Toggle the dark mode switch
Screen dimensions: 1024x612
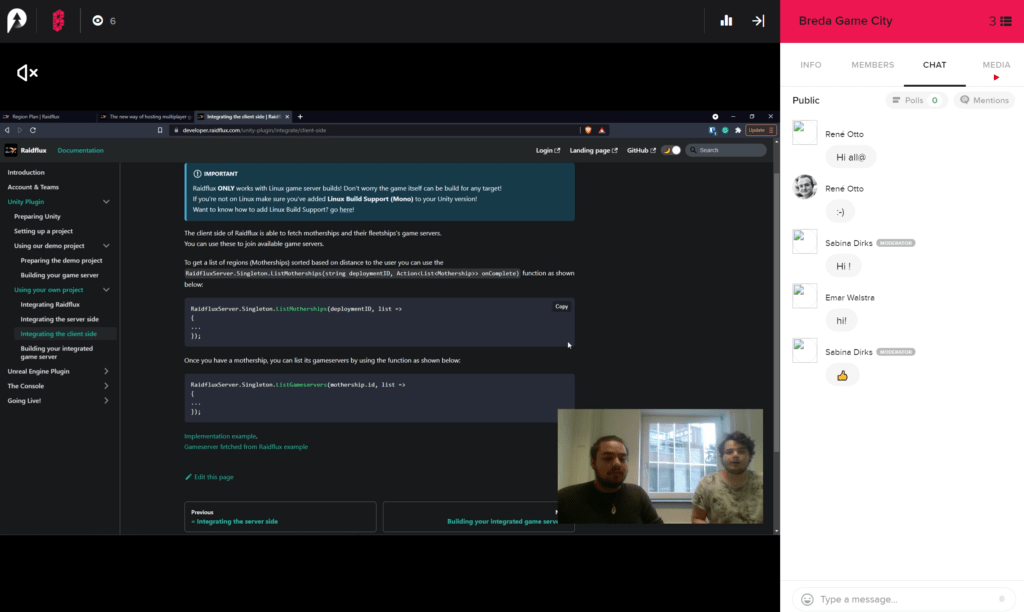(x=671, y=150)
